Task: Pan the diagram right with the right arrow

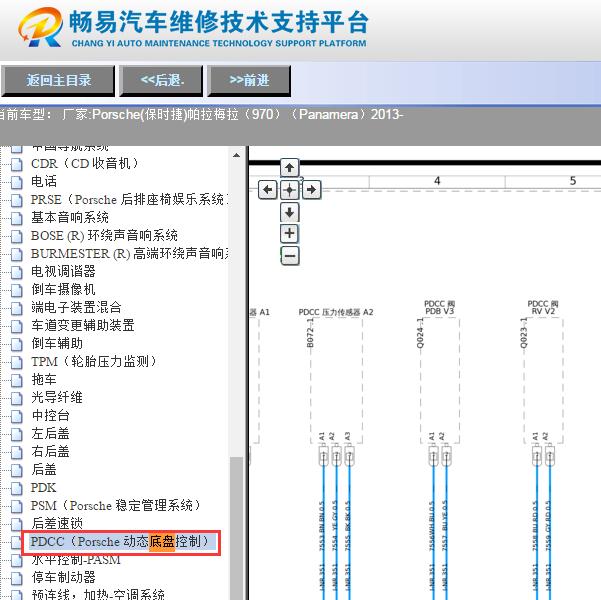Action: pos(311,189)
